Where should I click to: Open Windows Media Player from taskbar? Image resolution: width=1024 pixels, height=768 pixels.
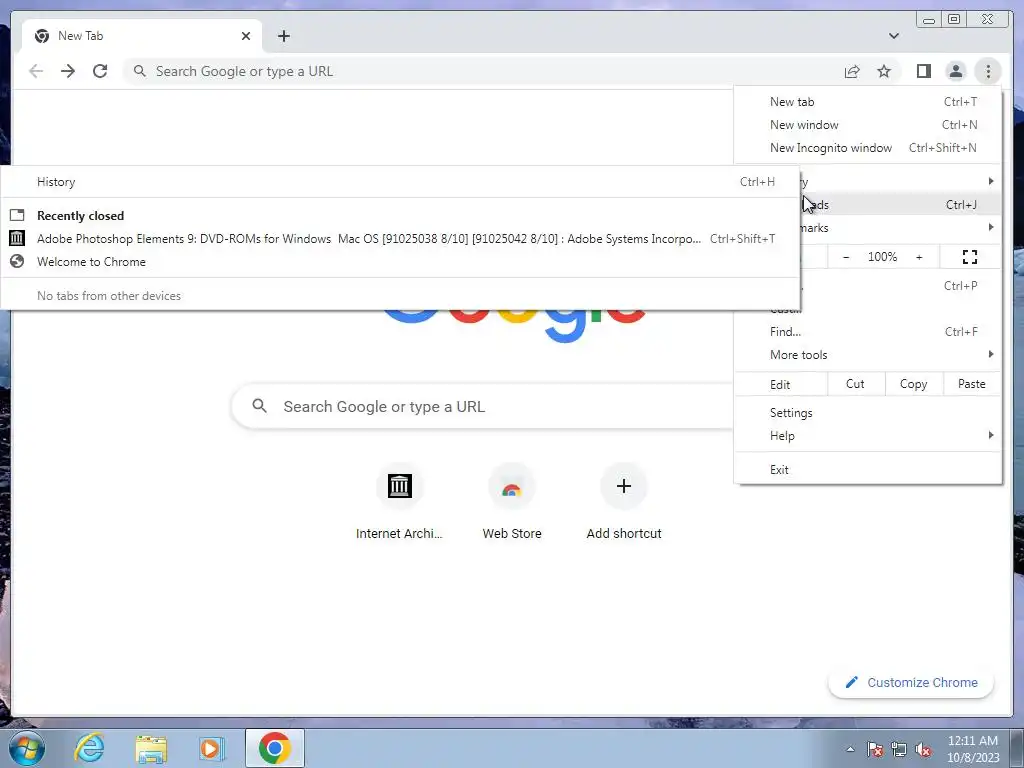click(212, 748)
